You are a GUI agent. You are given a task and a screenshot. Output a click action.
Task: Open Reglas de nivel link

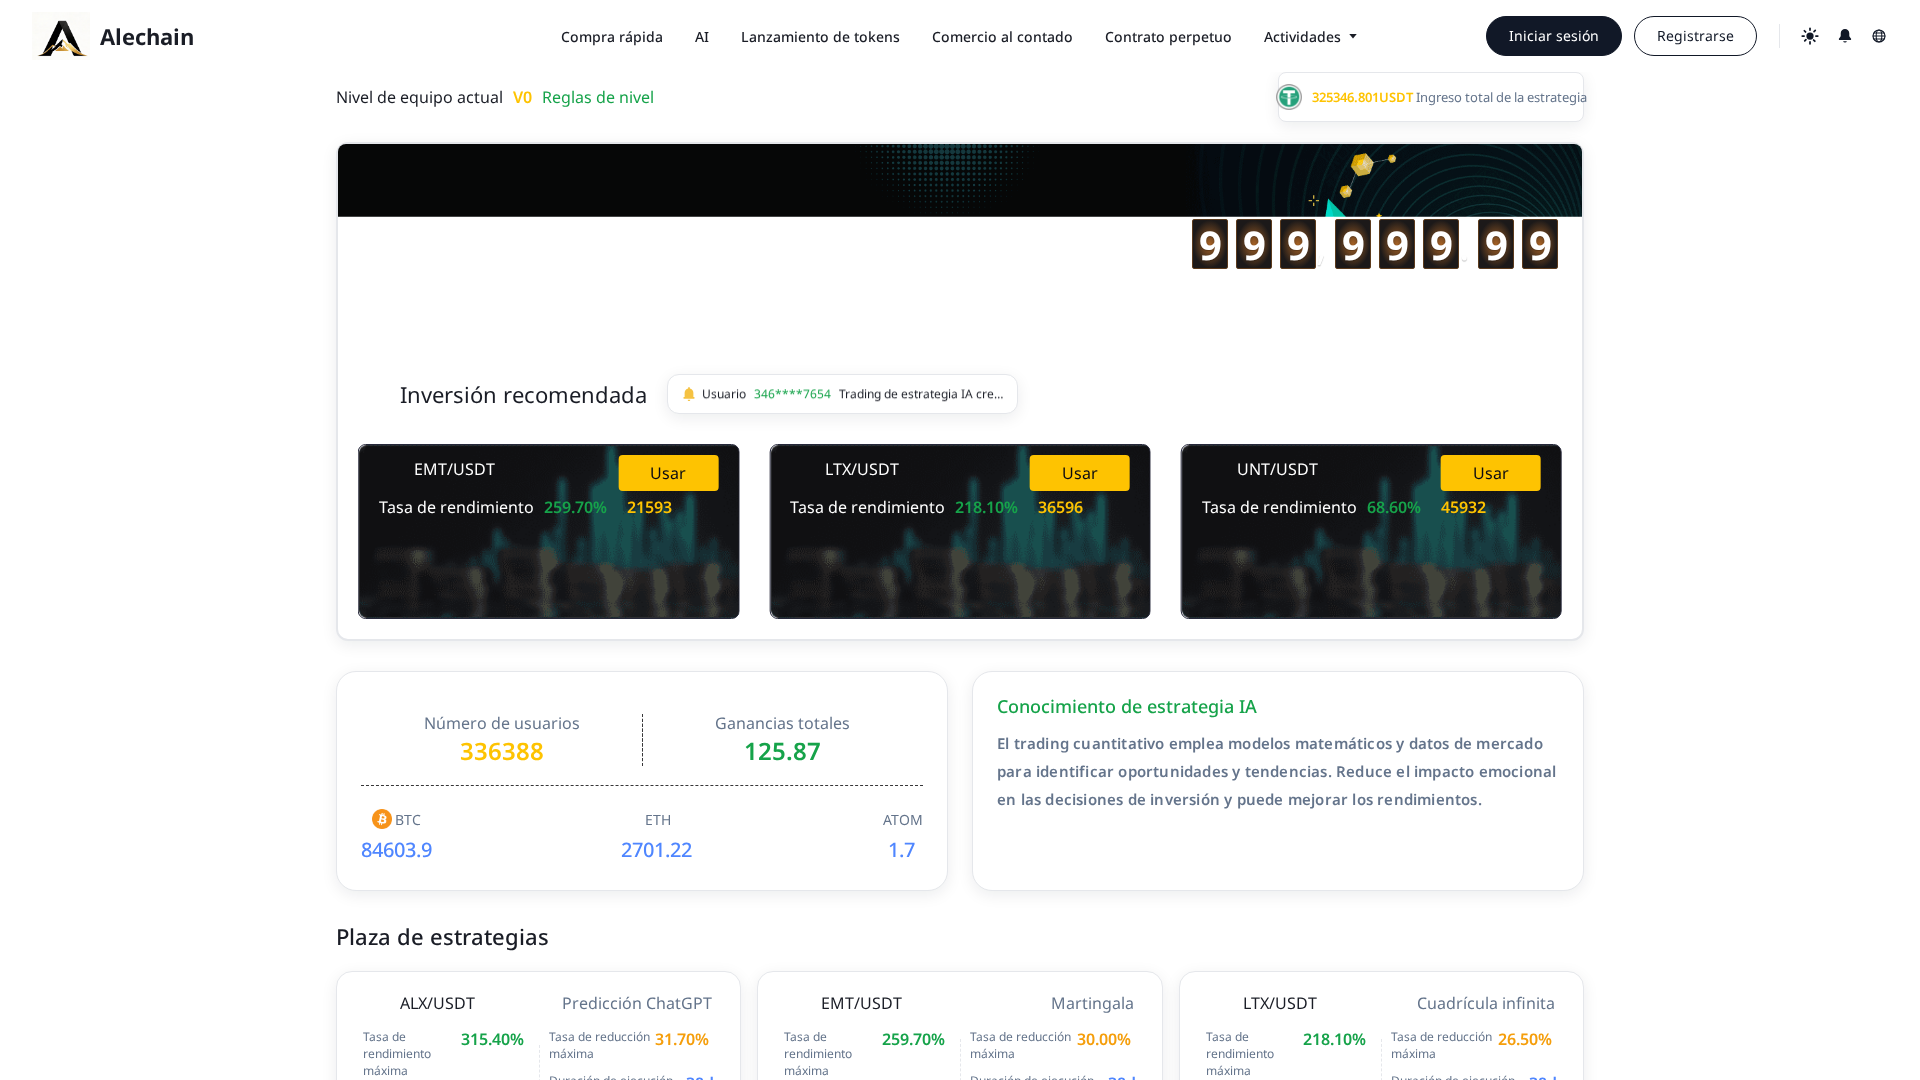[x=598, y=97]
